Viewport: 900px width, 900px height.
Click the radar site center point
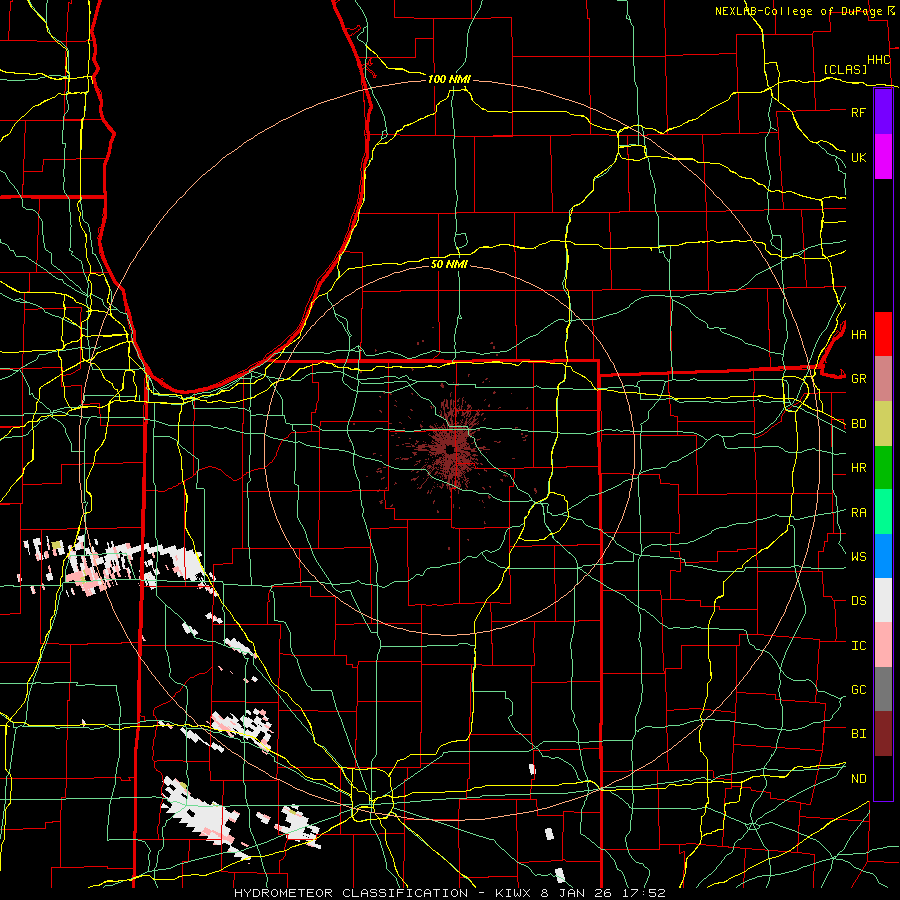tap(450, 449)
